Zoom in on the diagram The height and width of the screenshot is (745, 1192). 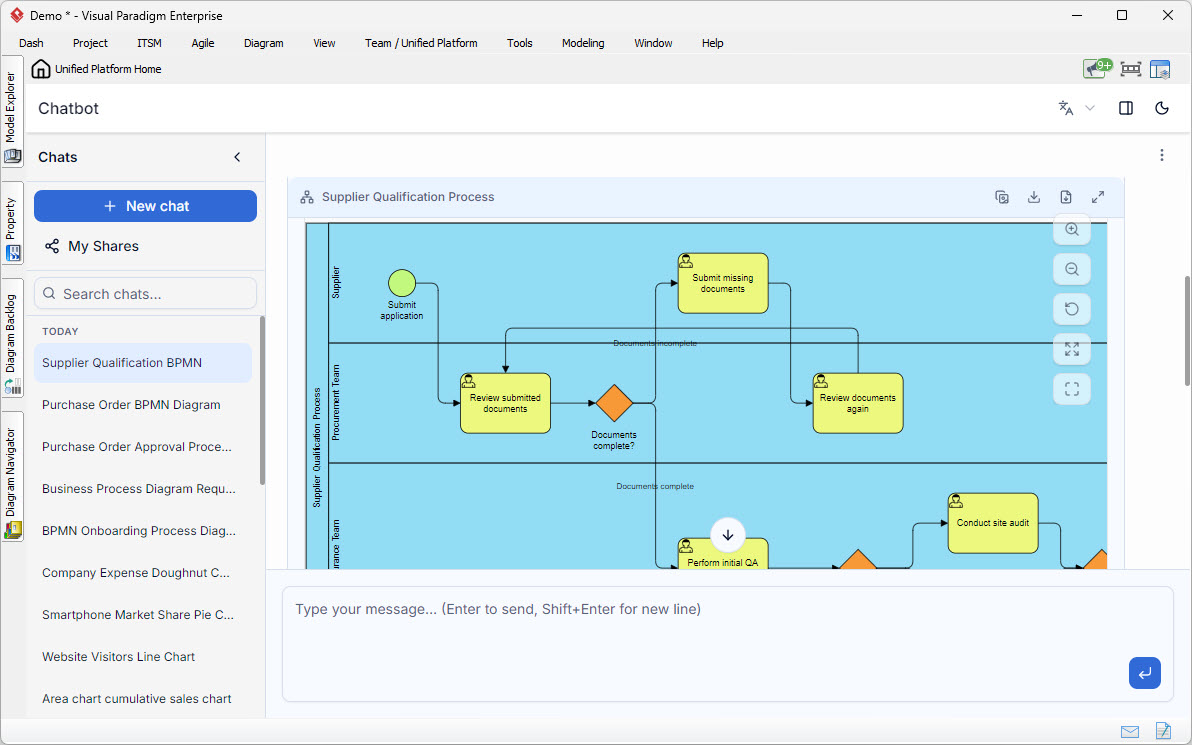(1072, 230)
